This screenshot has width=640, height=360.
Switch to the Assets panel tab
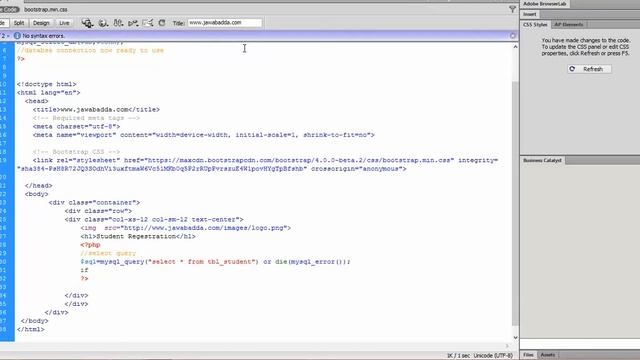click(x=547, y=355)
